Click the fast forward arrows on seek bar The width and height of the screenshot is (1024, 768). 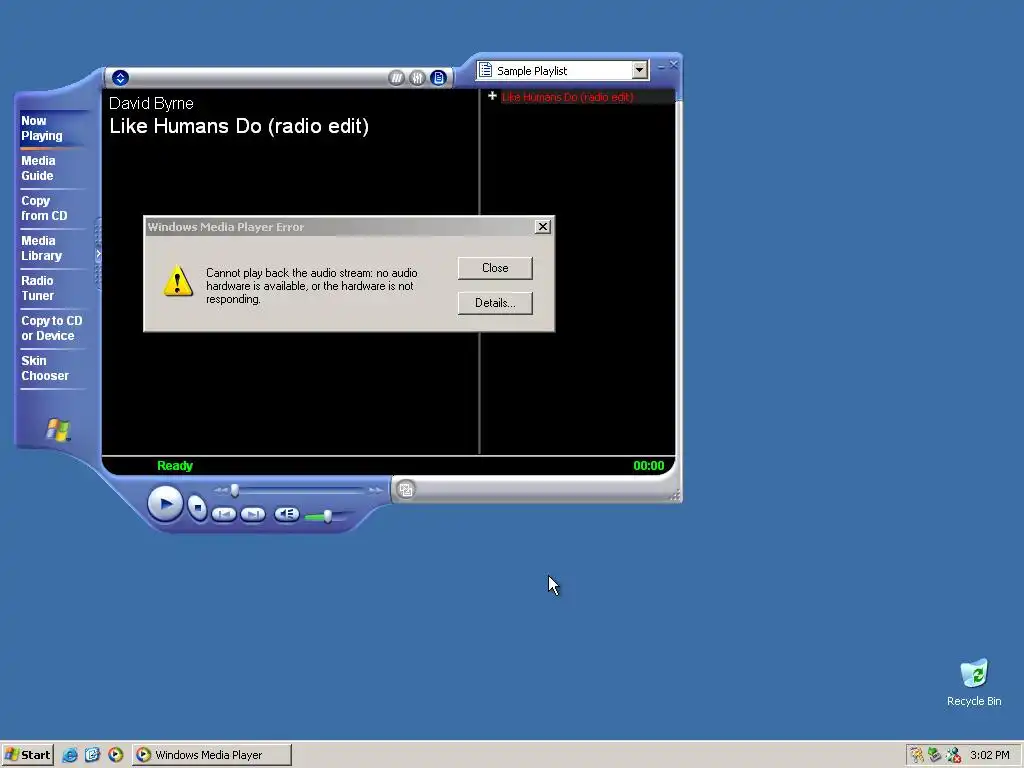coord(376,490)
